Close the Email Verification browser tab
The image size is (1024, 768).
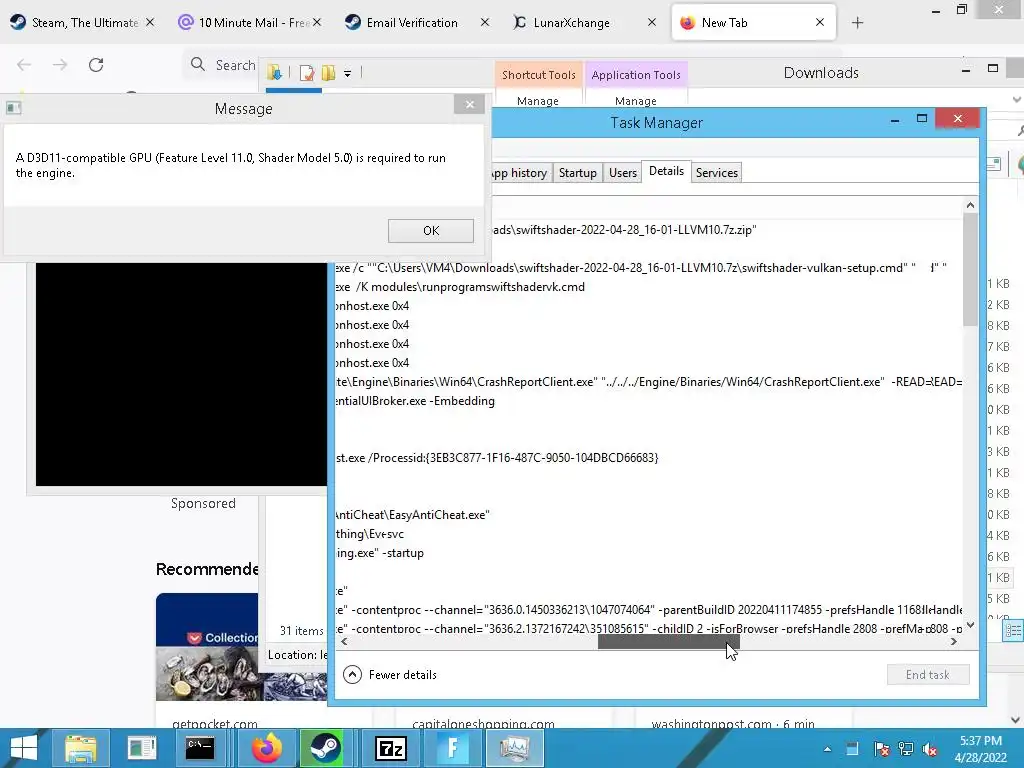point(484,22)
